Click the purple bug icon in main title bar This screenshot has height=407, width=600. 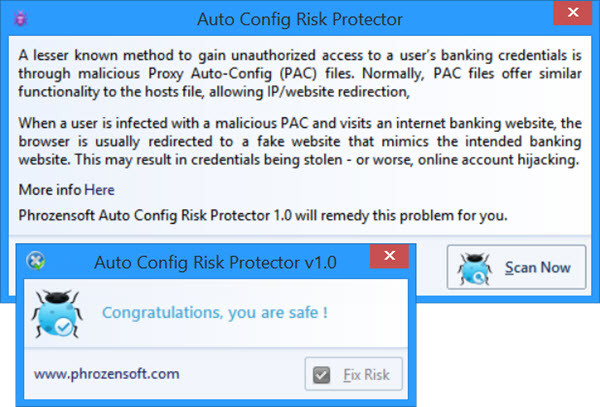pos(20,18)
